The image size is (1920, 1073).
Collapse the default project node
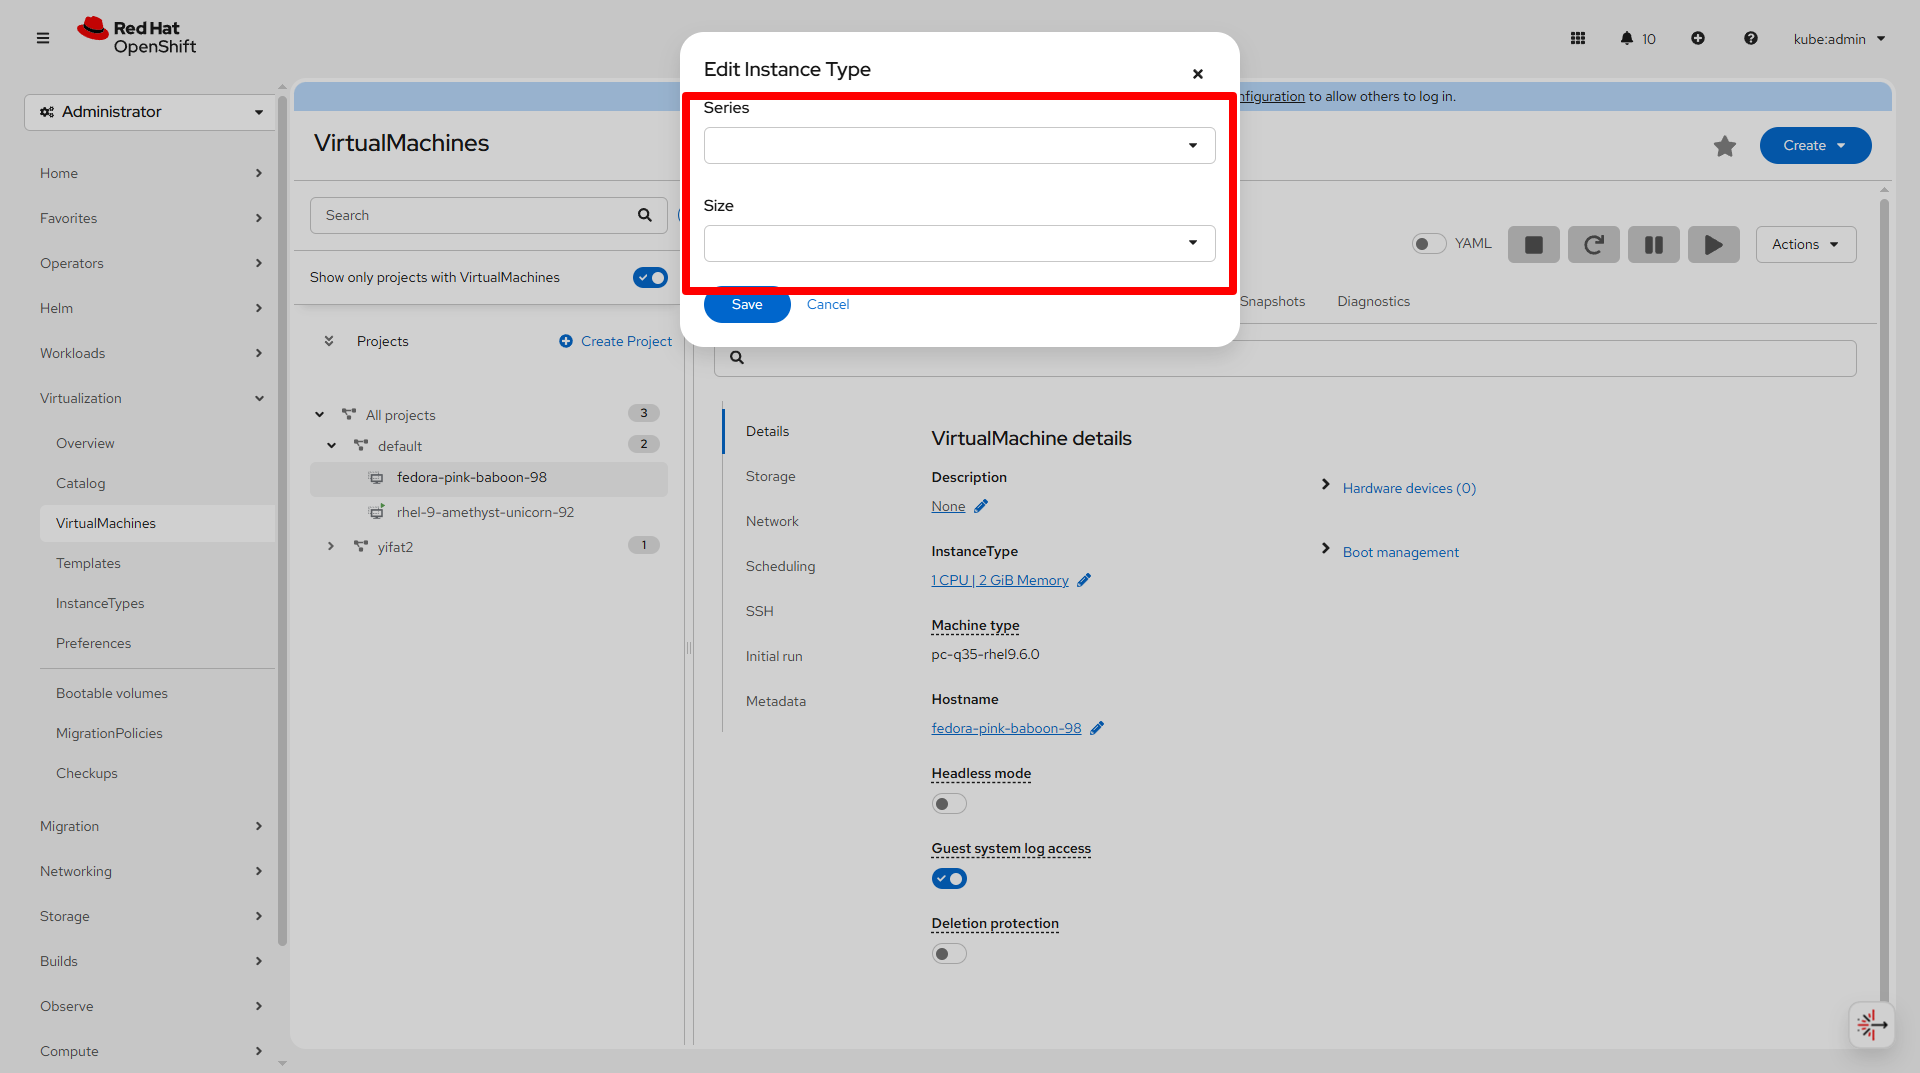332,446
